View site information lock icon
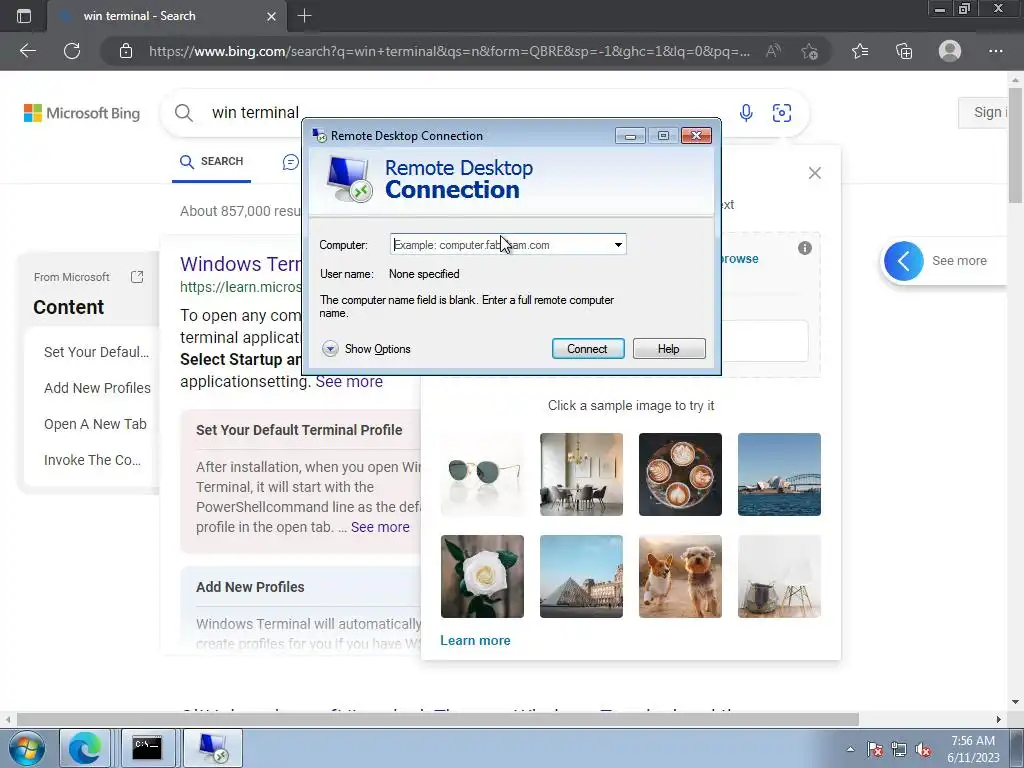This screenshot has width=1024, height=768. point(126,51)
